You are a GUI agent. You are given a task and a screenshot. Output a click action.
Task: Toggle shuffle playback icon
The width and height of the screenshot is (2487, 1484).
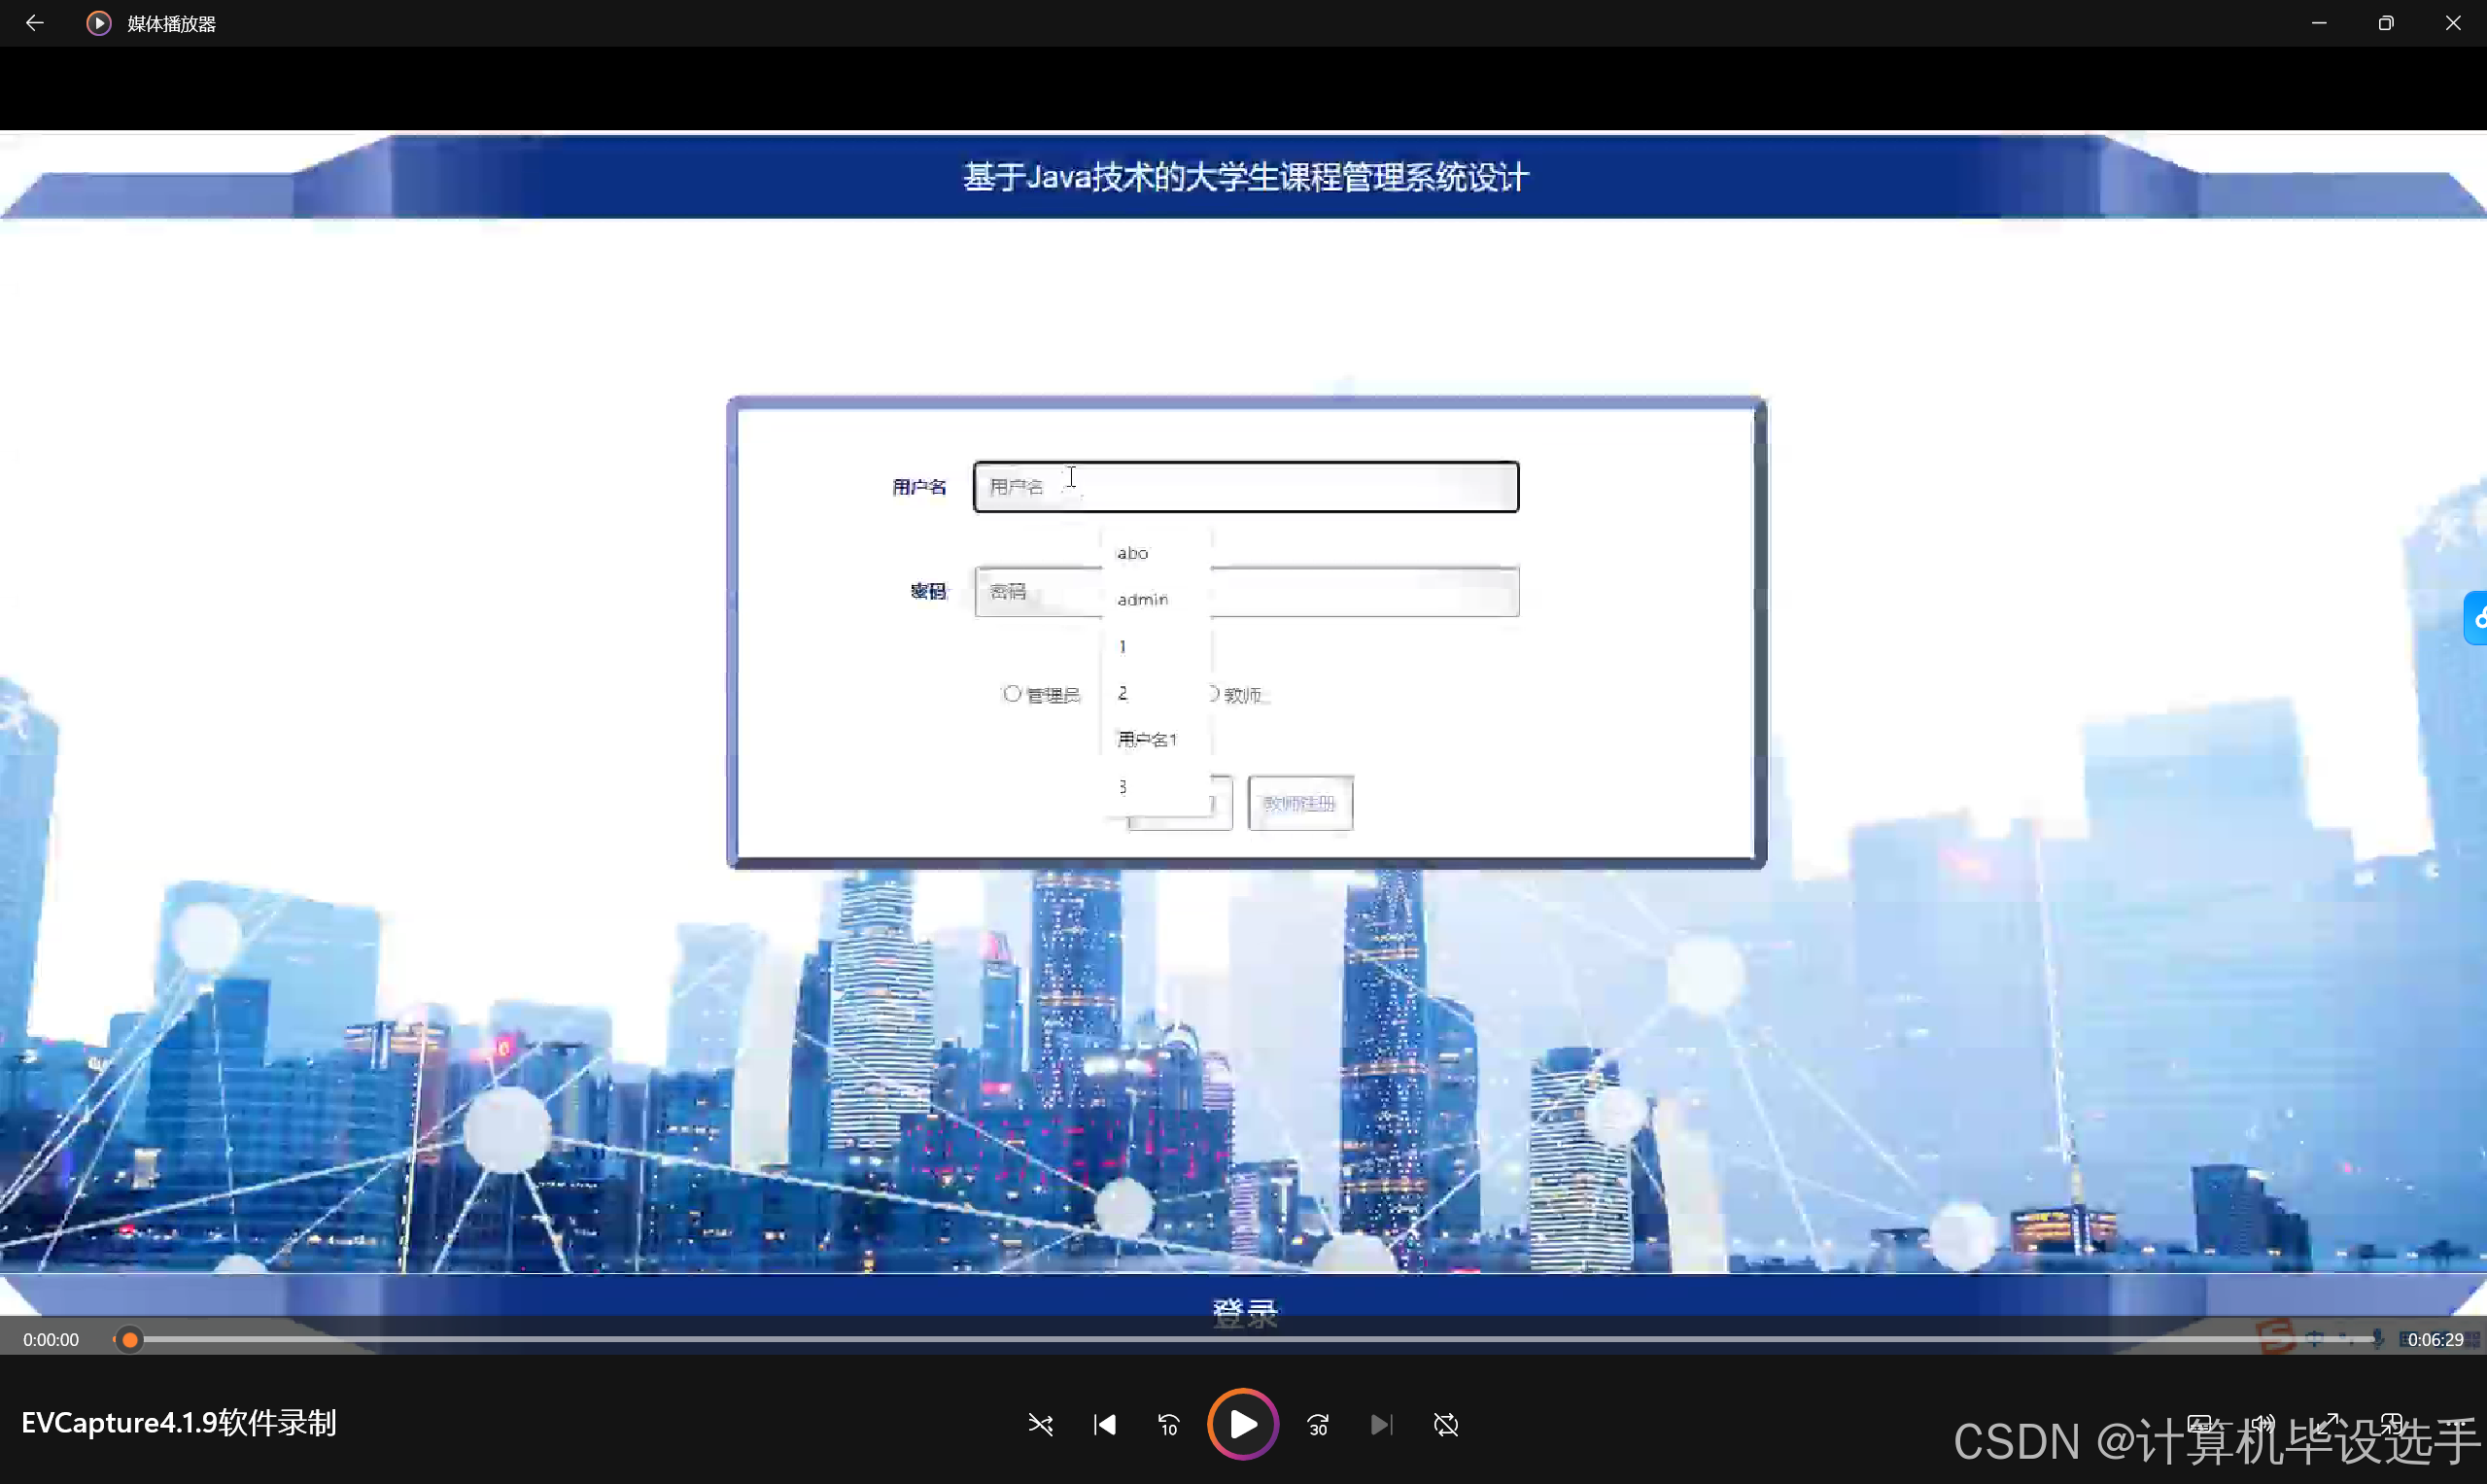coord(1040,1424)
